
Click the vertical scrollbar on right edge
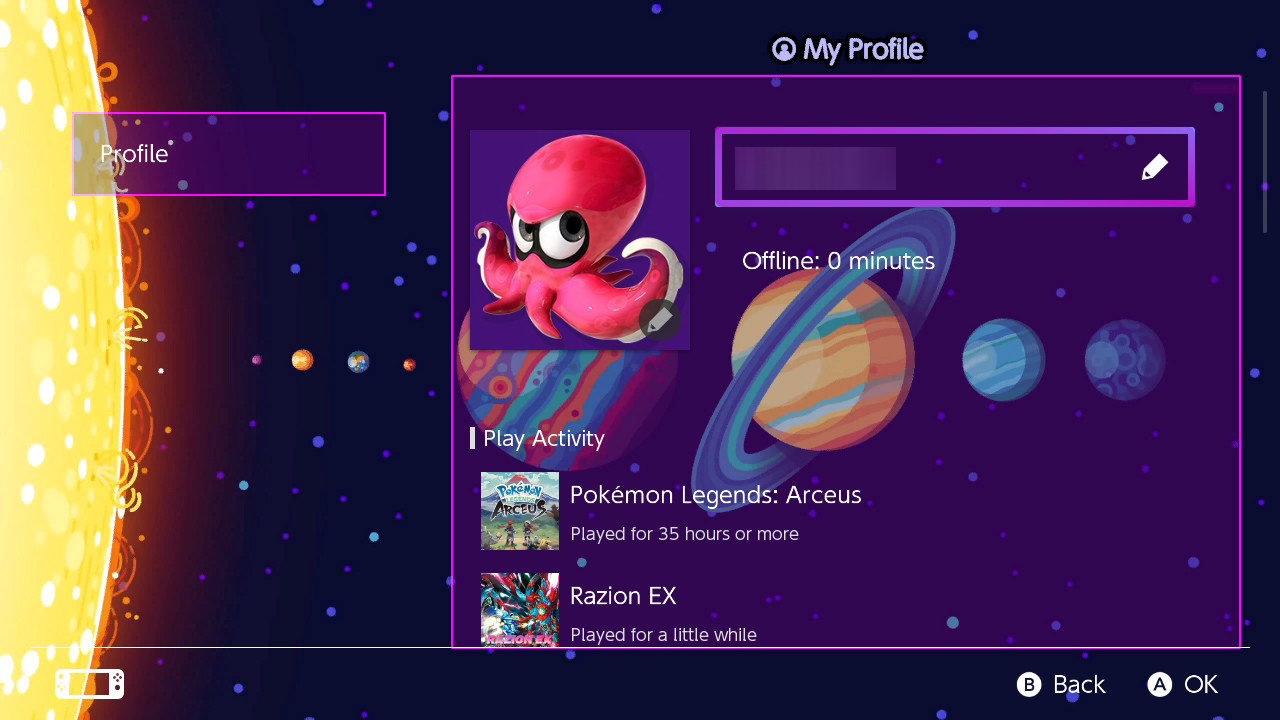(1265, 162)
